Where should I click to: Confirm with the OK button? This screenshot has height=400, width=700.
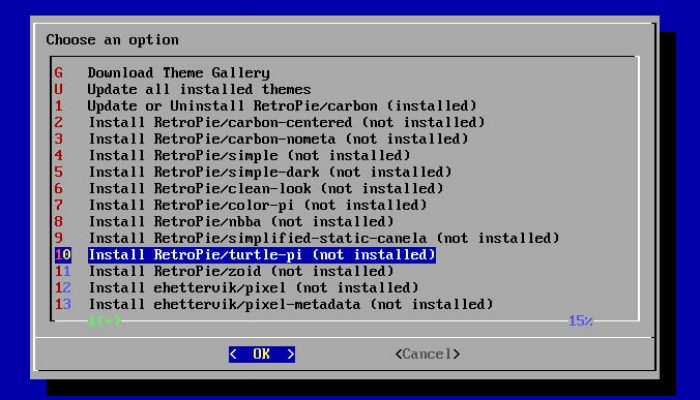262,354
